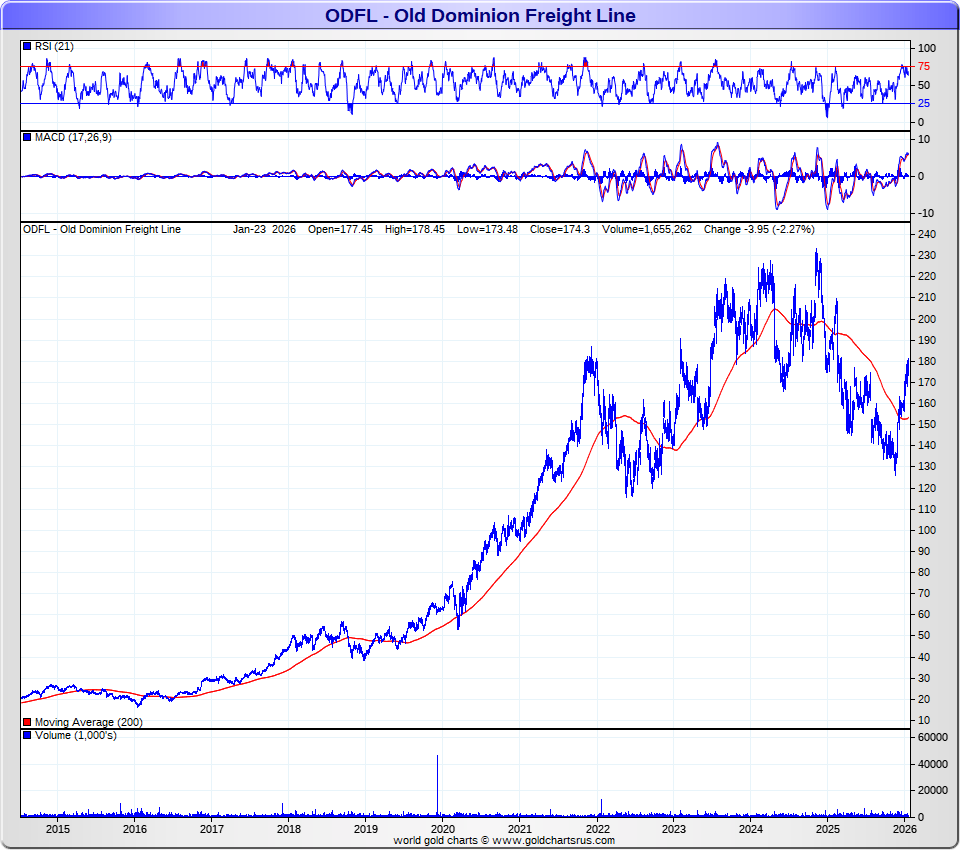Click the 150 price axis label
The image size is (960, 850).
click(x=927, y=424)
